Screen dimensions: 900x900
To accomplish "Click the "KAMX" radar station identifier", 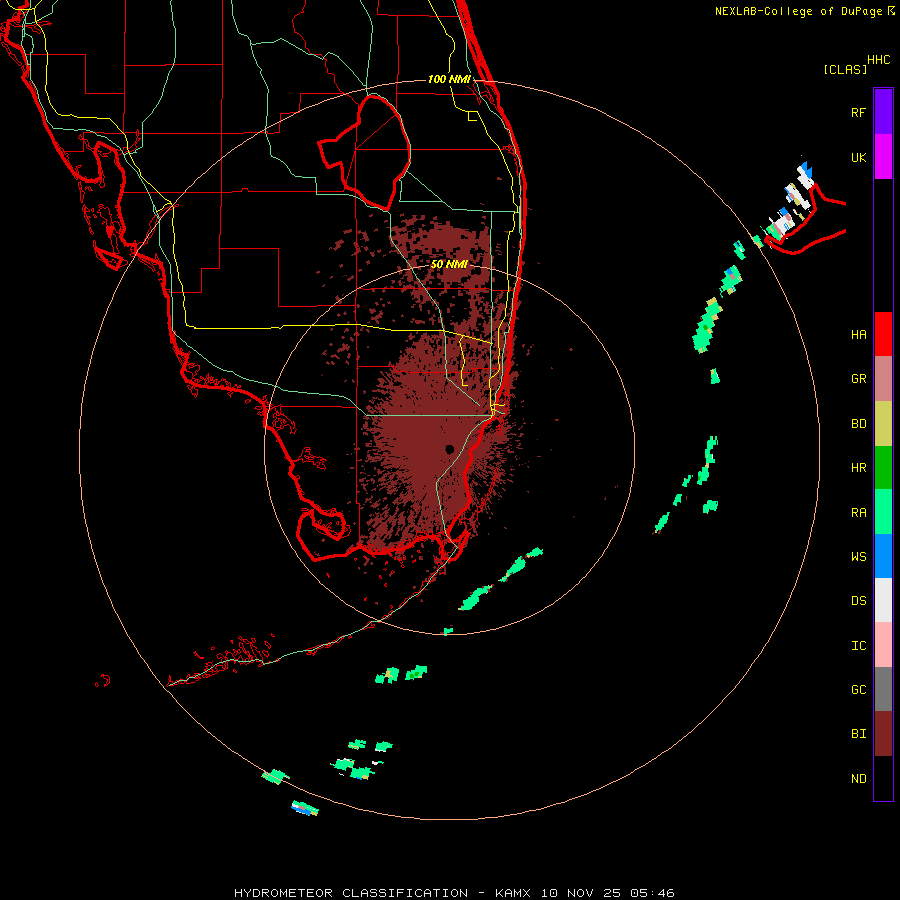I will 512,893.
